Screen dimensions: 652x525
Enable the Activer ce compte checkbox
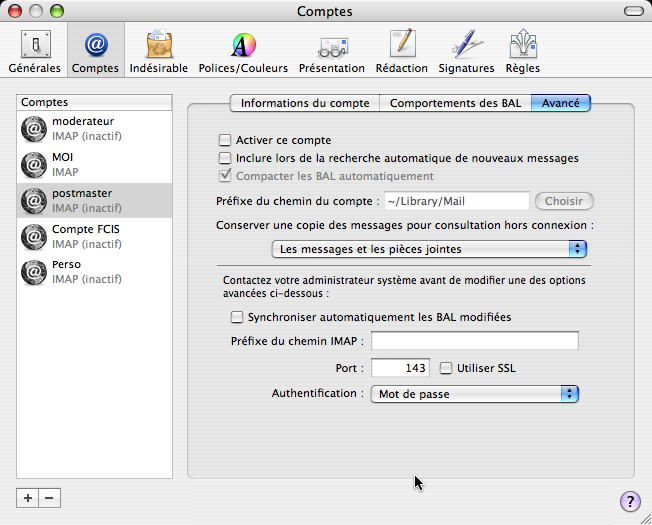point(225,140)
